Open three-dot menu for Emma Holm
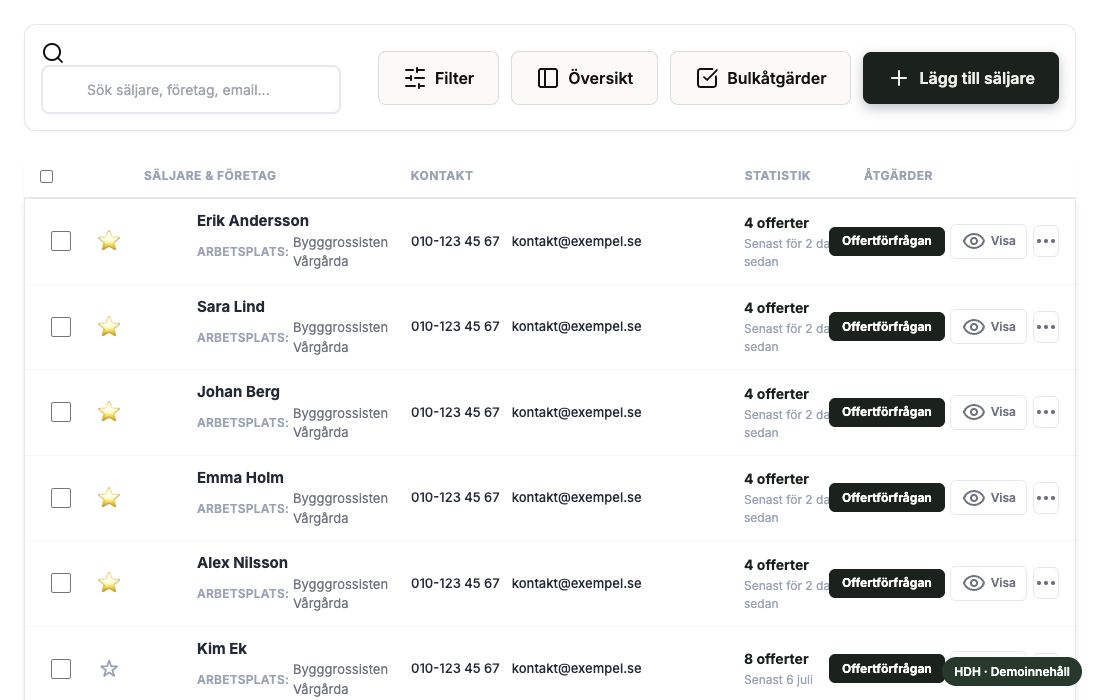The image size is (1100, 700). click(x=1045, y=498)
